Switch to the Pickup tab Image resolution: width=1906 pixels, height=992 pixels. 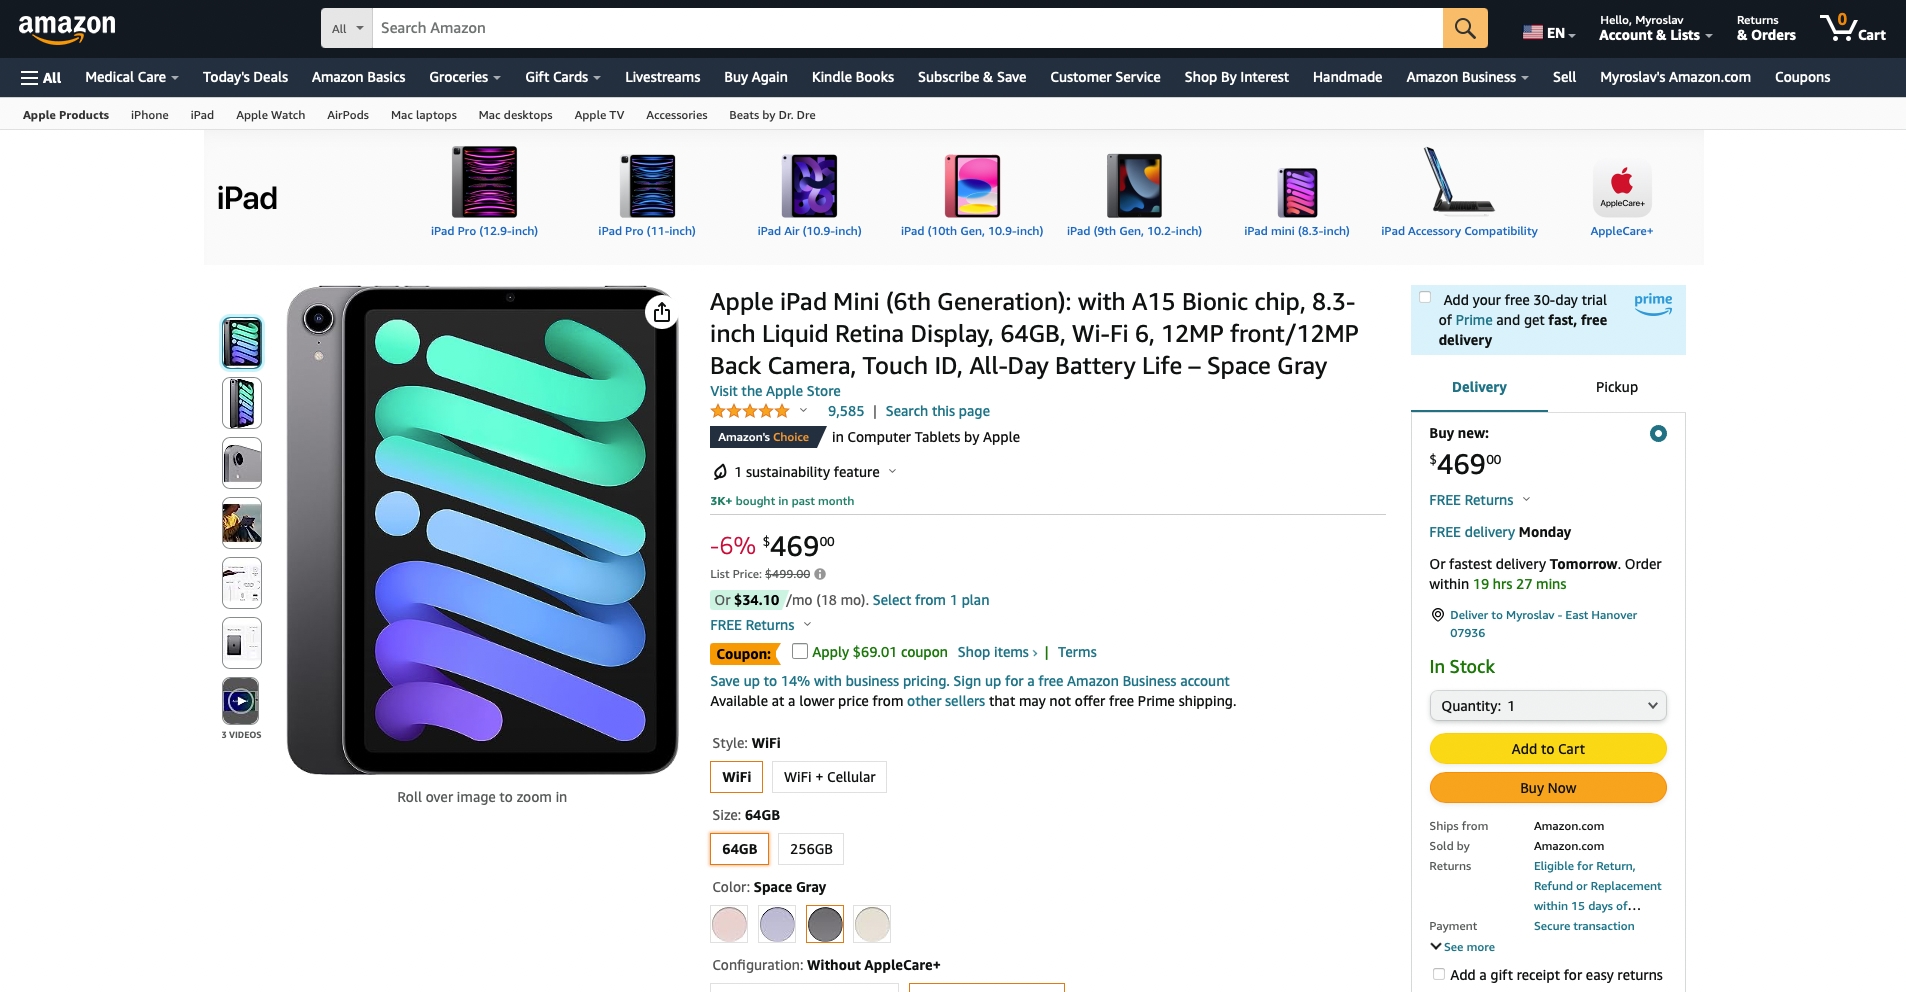(x=1616, y=387)
